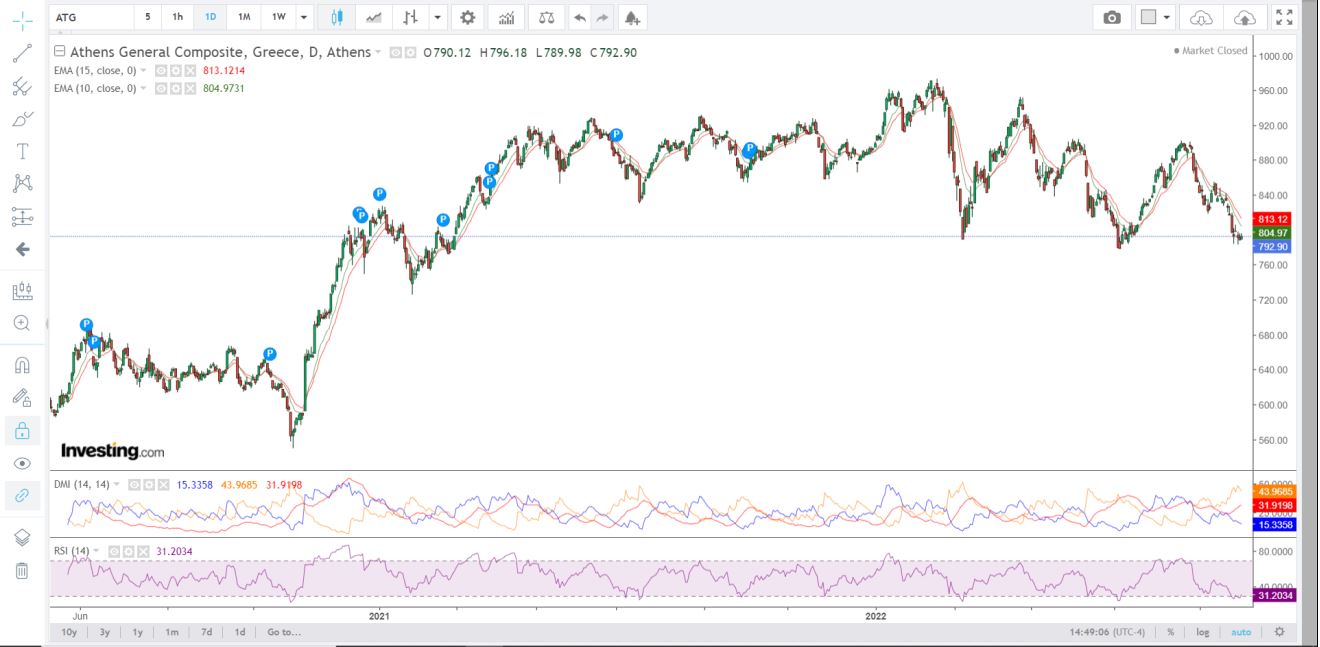Click the Go to... button
The image size is (1320, 647).
[284, 632]
